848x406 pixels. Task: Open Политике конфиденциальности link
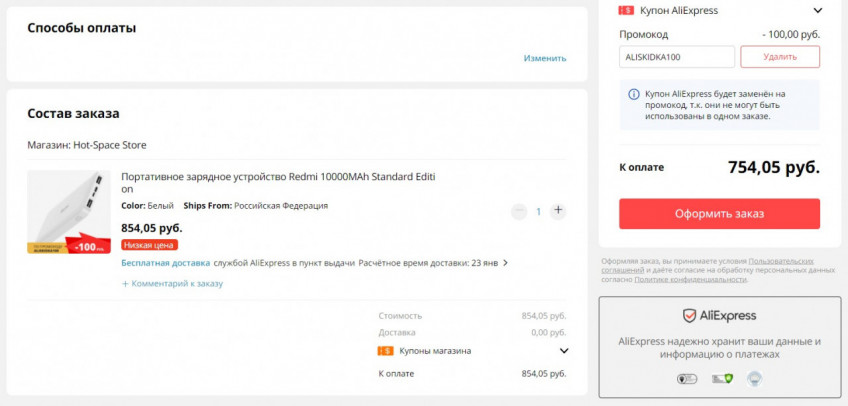click(690, 279)
